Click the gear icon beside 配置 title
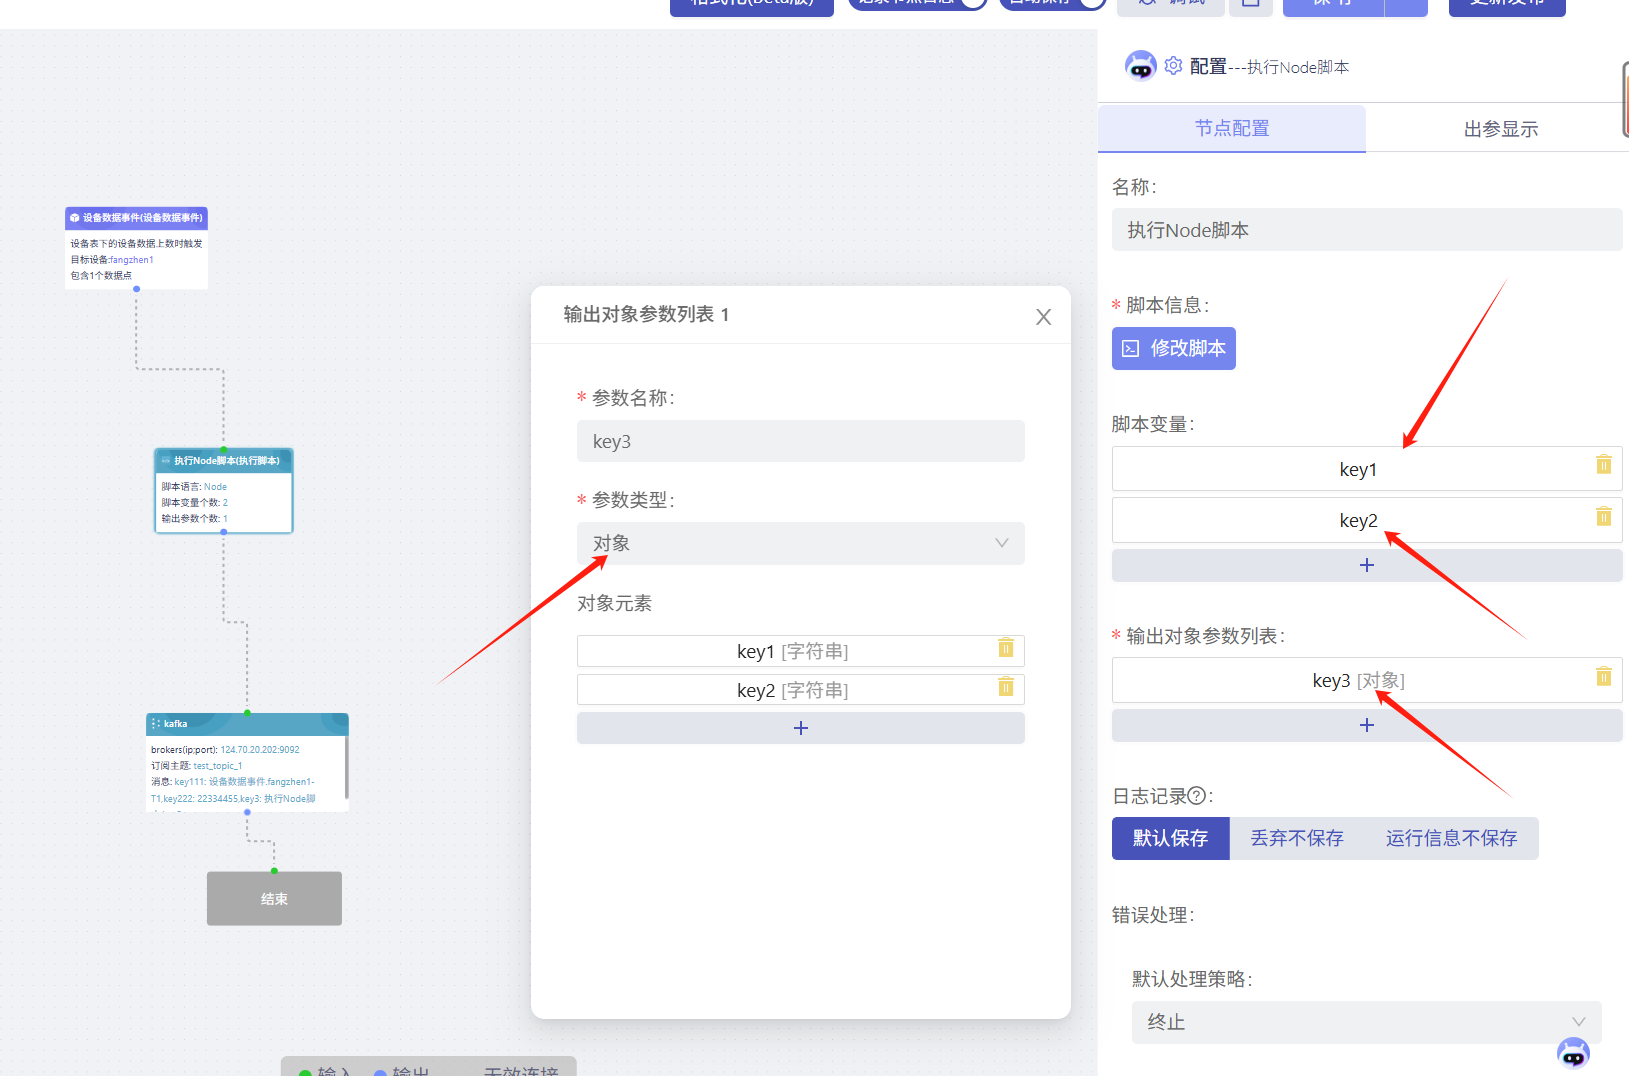The height and width of the screenshot is (1076, 1629). coord(1173,66)
